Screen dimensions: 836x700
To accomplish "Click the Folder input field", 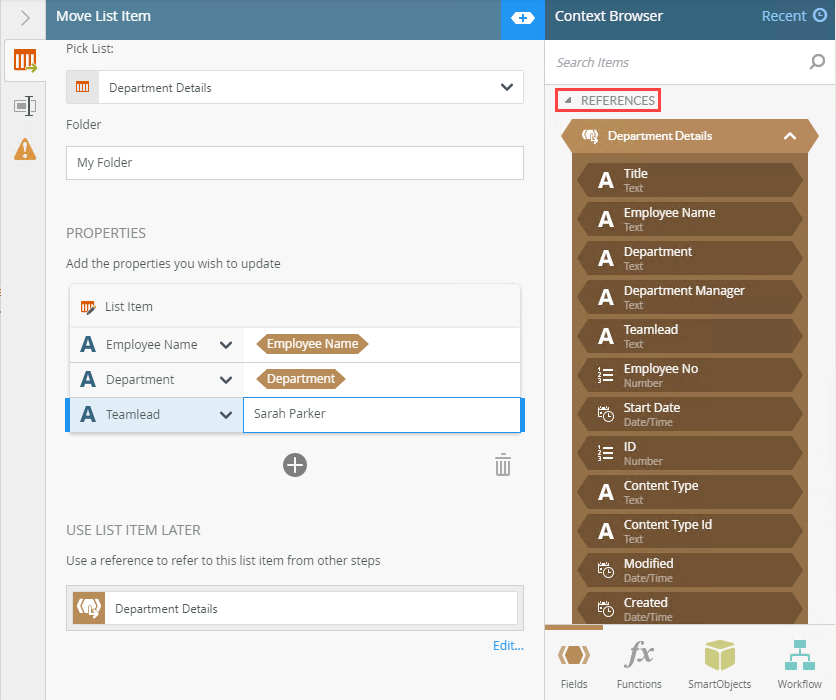I will [x=294, y=163].
